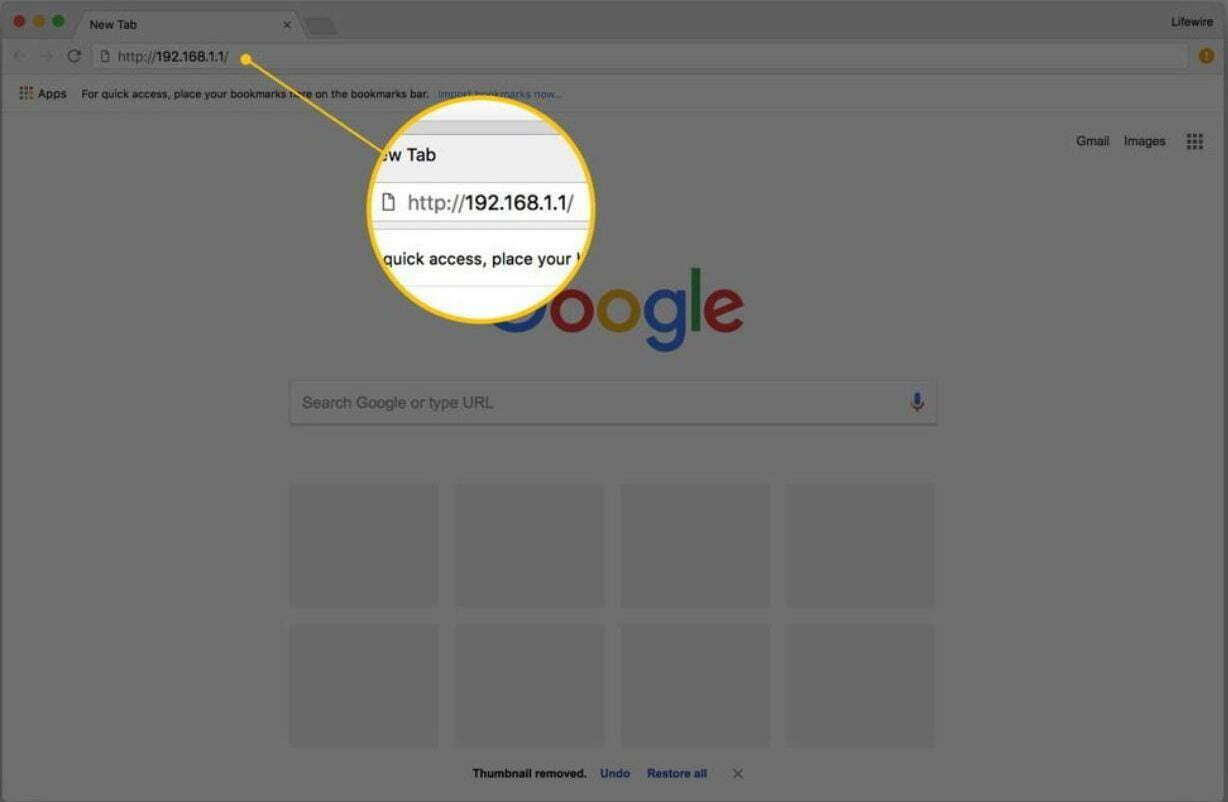This screenshot has height=802, width=1228.
Task: Click Undo in thumbnail removed notice
Action: coord(615,773)
